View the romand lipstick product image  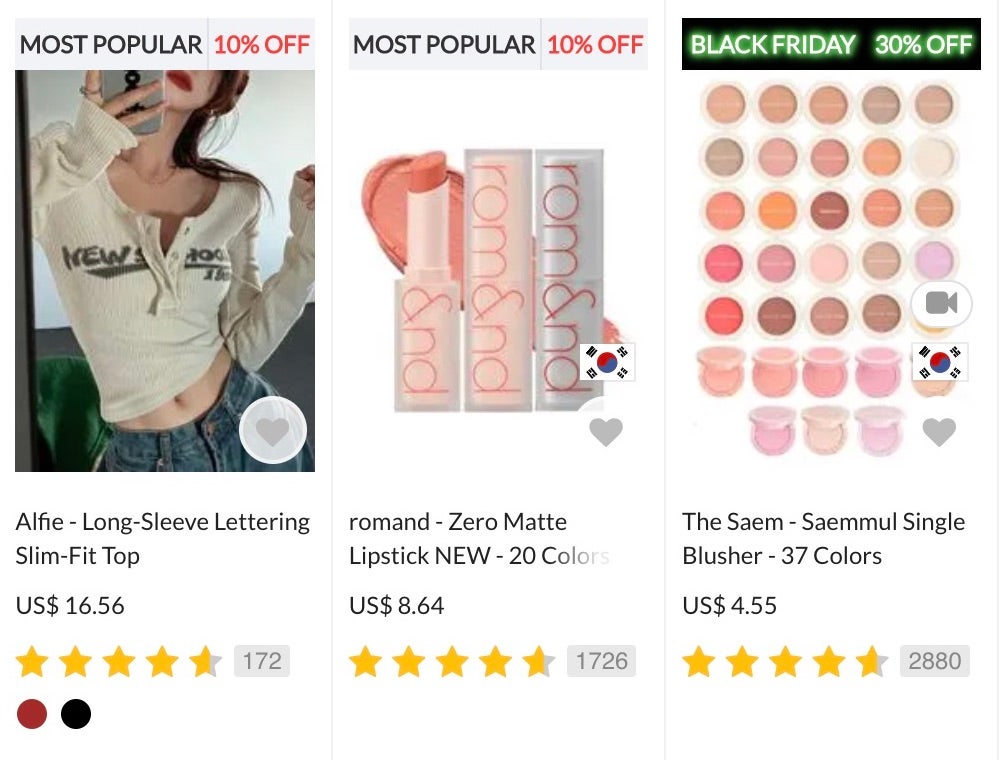499,271
